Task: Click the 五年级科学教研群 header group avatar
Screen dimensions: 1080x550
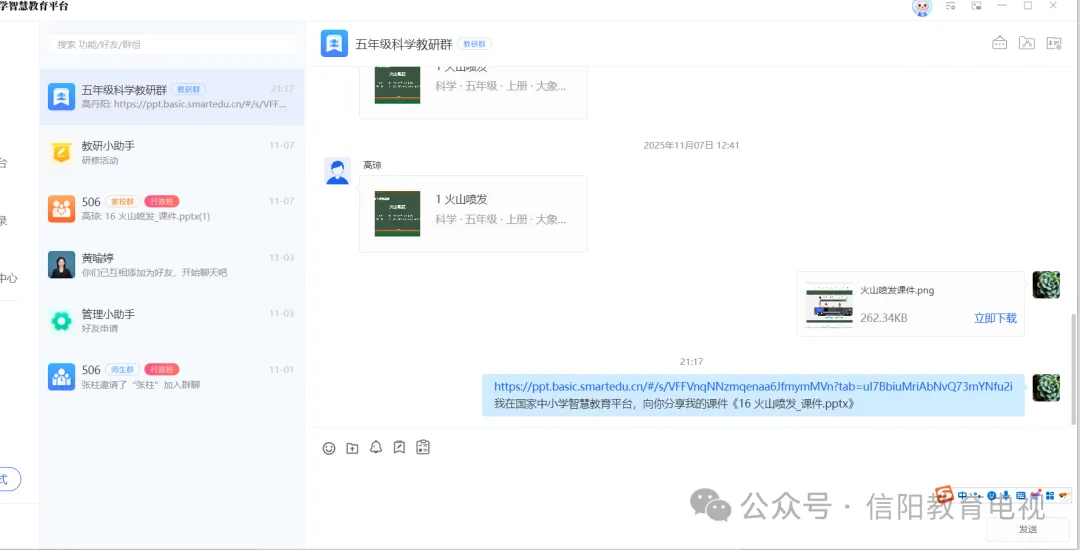Action: tap(334, 43)
